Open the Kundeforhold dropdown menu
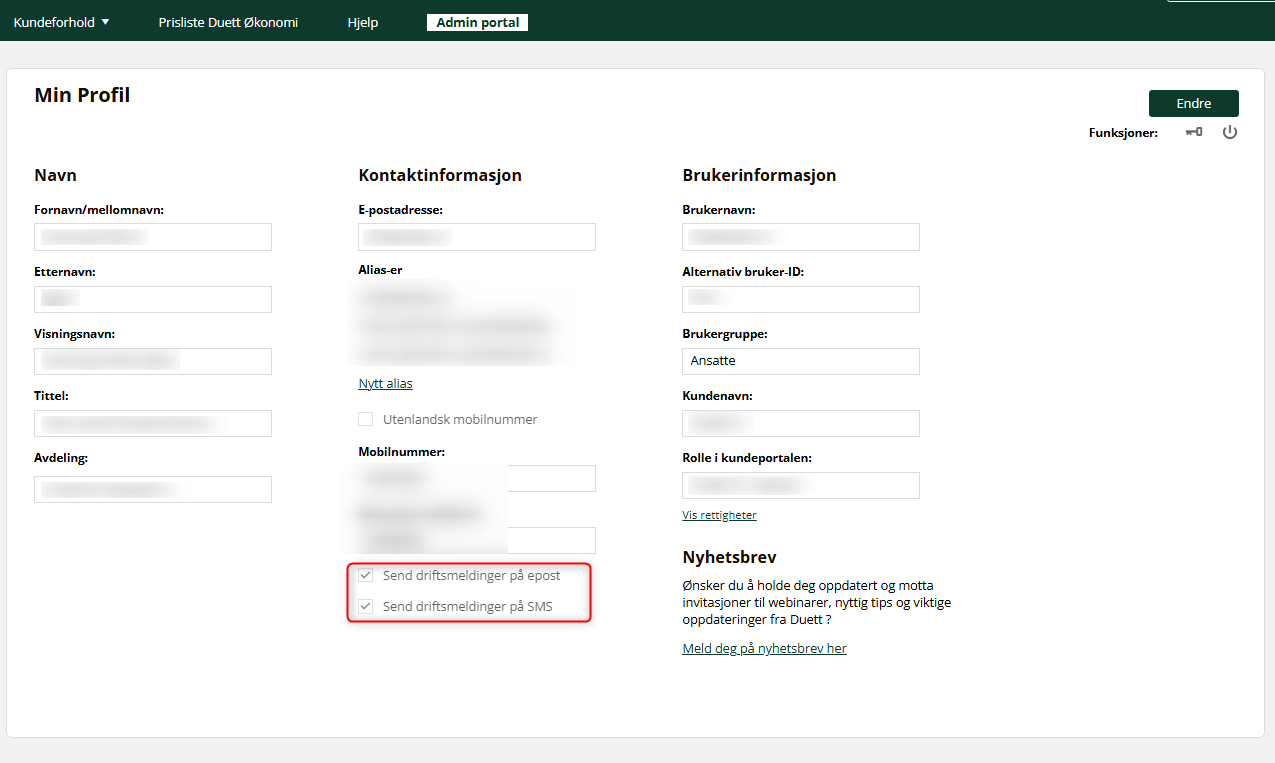 61,22
